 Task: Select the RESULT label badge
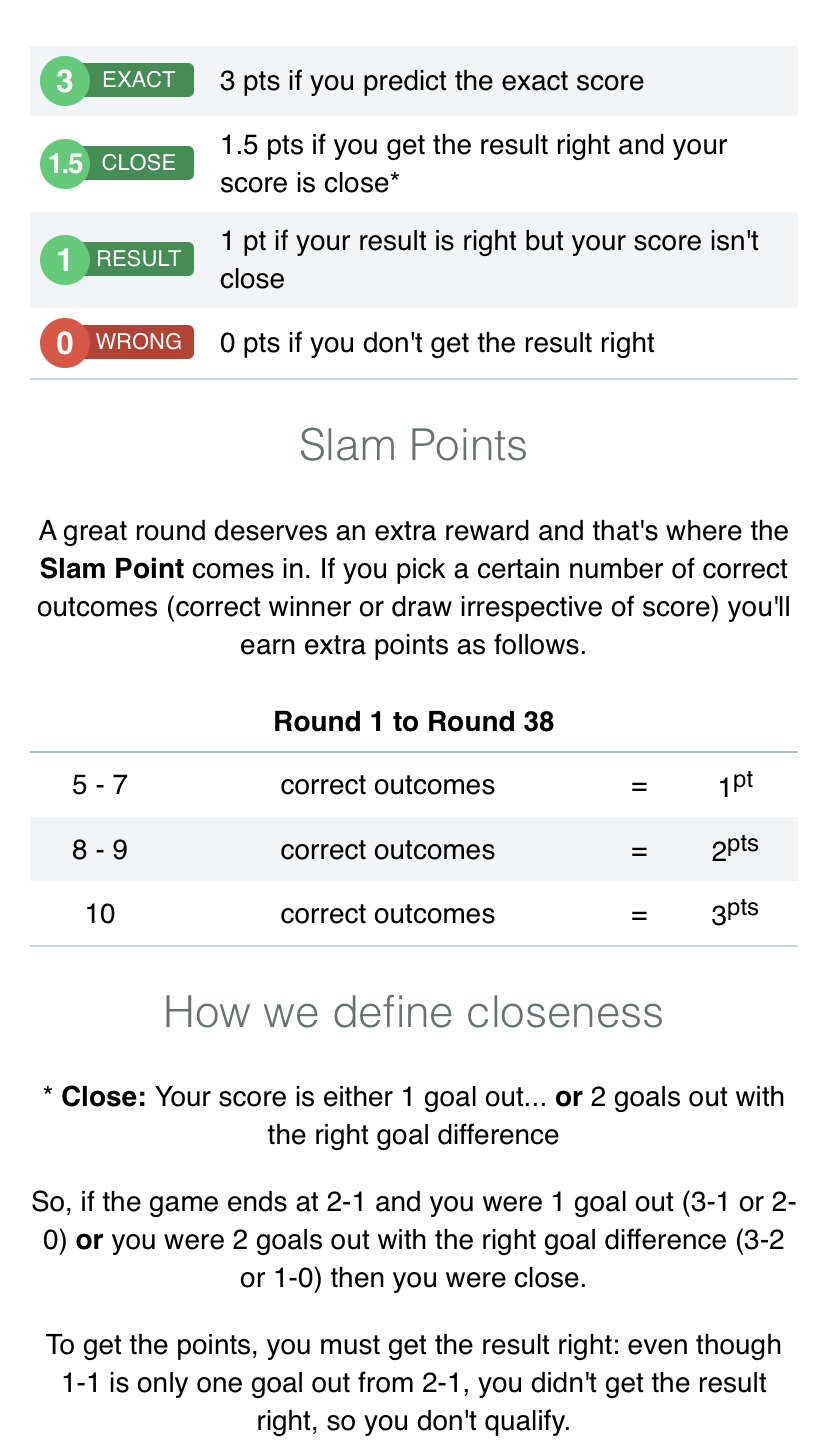(139, 259)
